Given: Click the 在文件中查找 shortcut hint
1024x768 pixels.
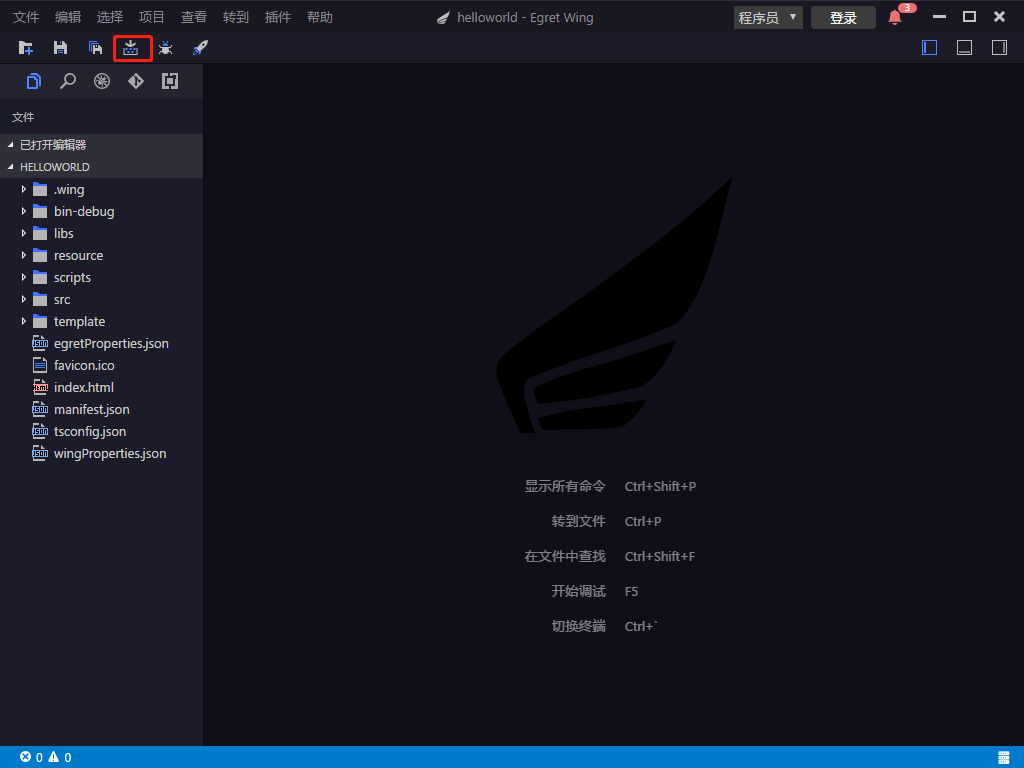Looking at the screenshot, I should 565,556.
